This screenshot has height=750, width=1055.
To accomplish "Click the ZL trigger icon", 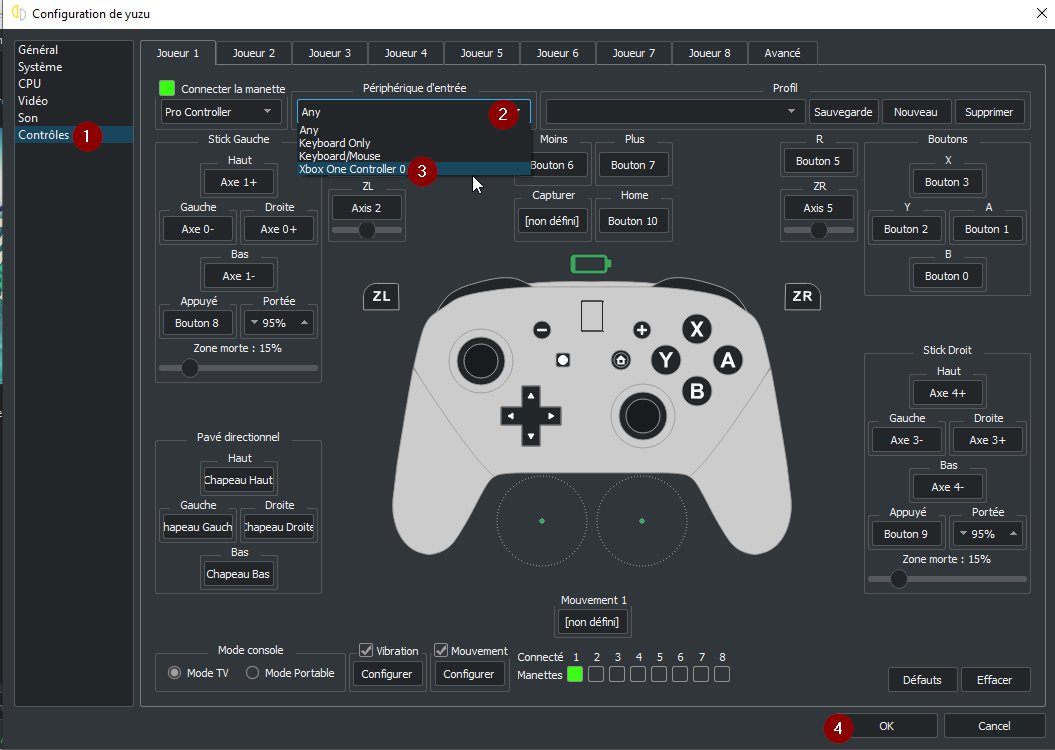I will click(381, 296).
